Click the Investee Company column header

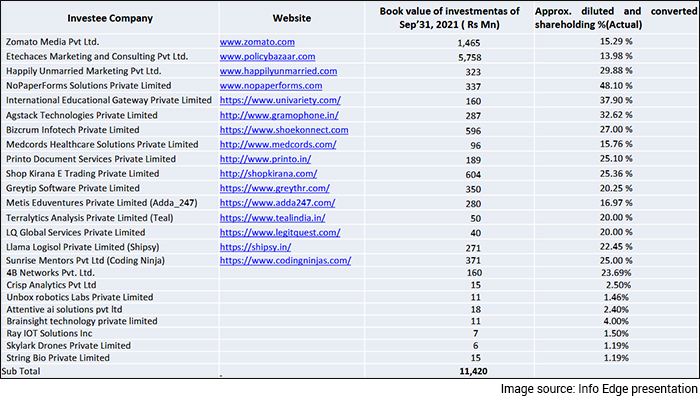click(x=110, y=18)
